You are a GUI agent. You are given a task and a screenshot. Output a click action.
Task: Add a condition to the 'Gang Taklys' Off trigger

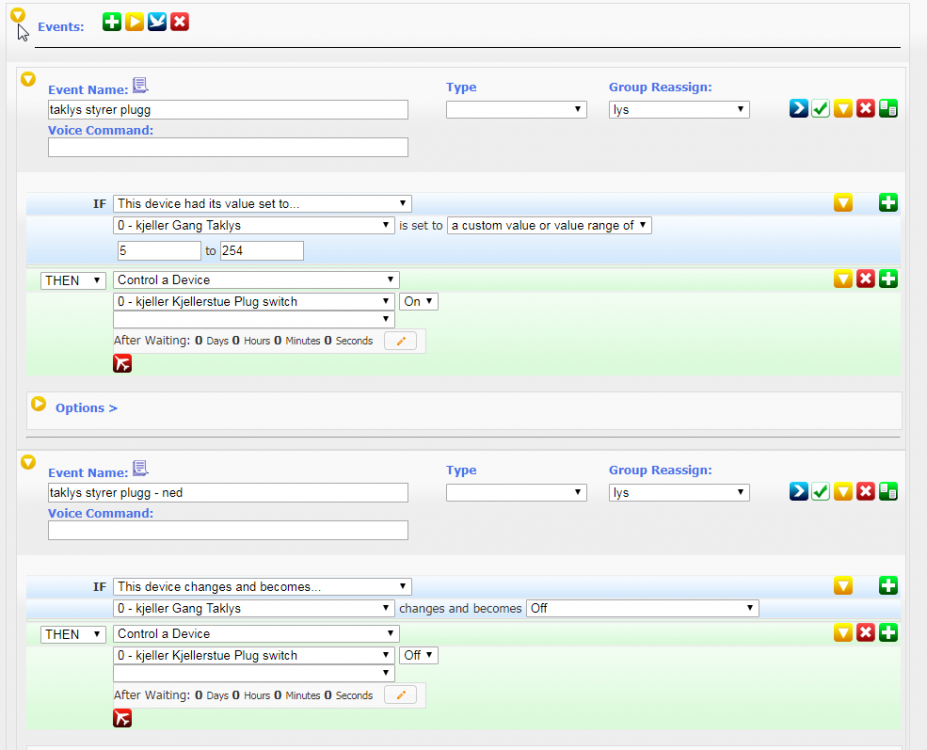888,586
